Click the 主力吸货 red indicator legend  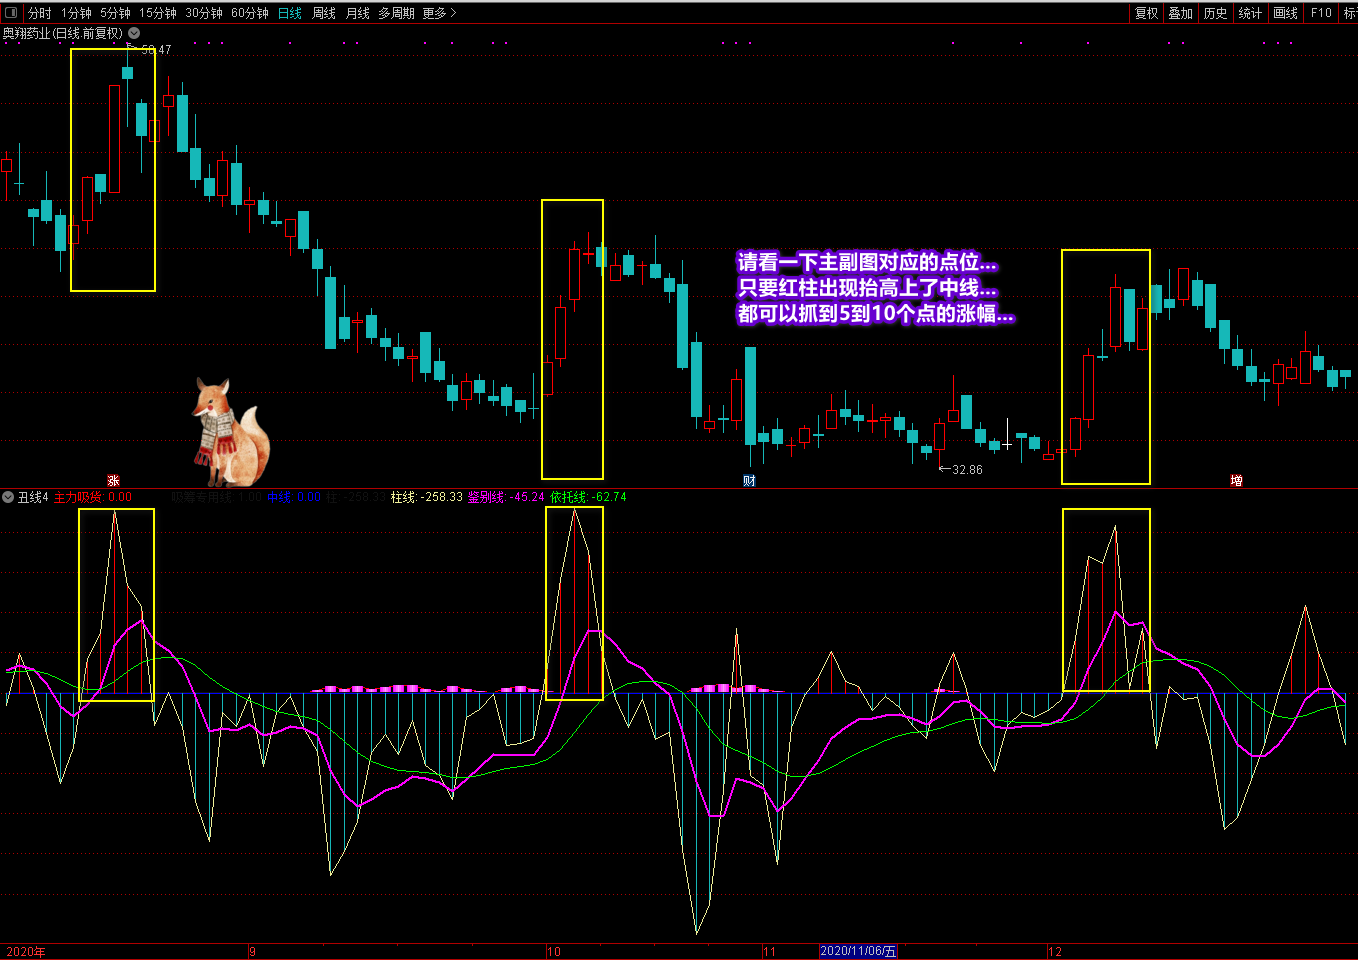click(92, 497)
